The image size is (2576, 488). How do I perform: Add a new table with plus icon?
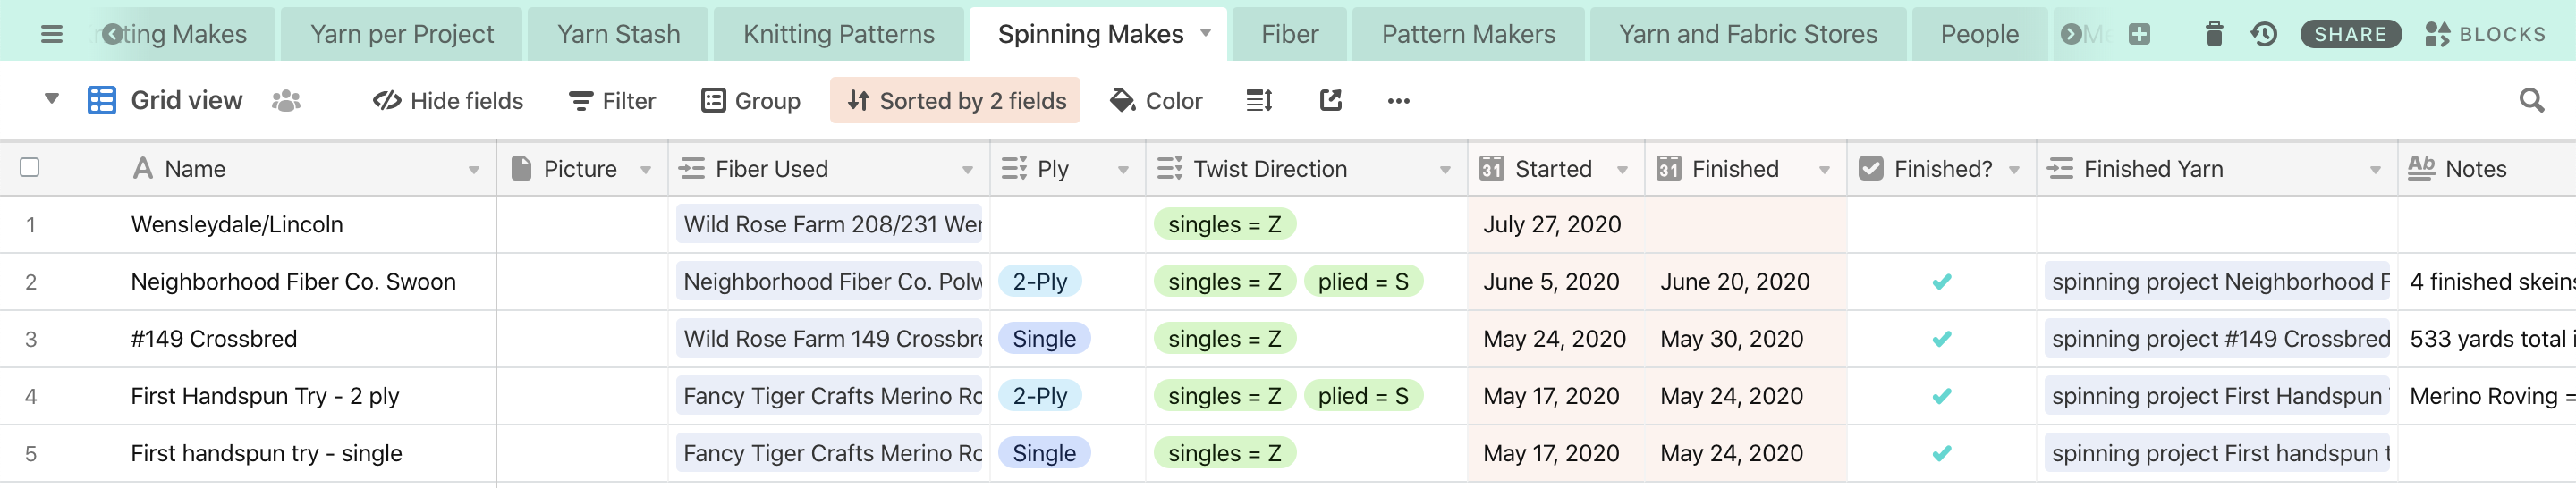click(x=2139, y=35)
